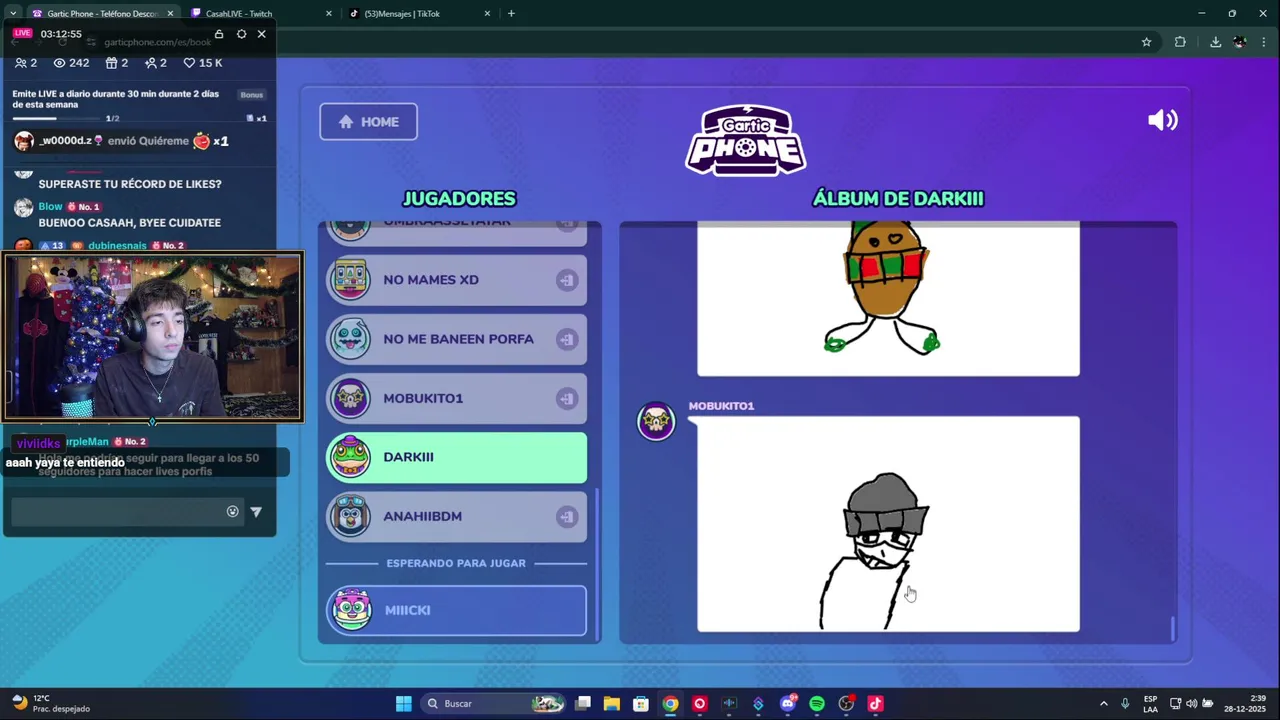
Task: Open browser extensions puzzle icon
Action: coord(1180,42)
